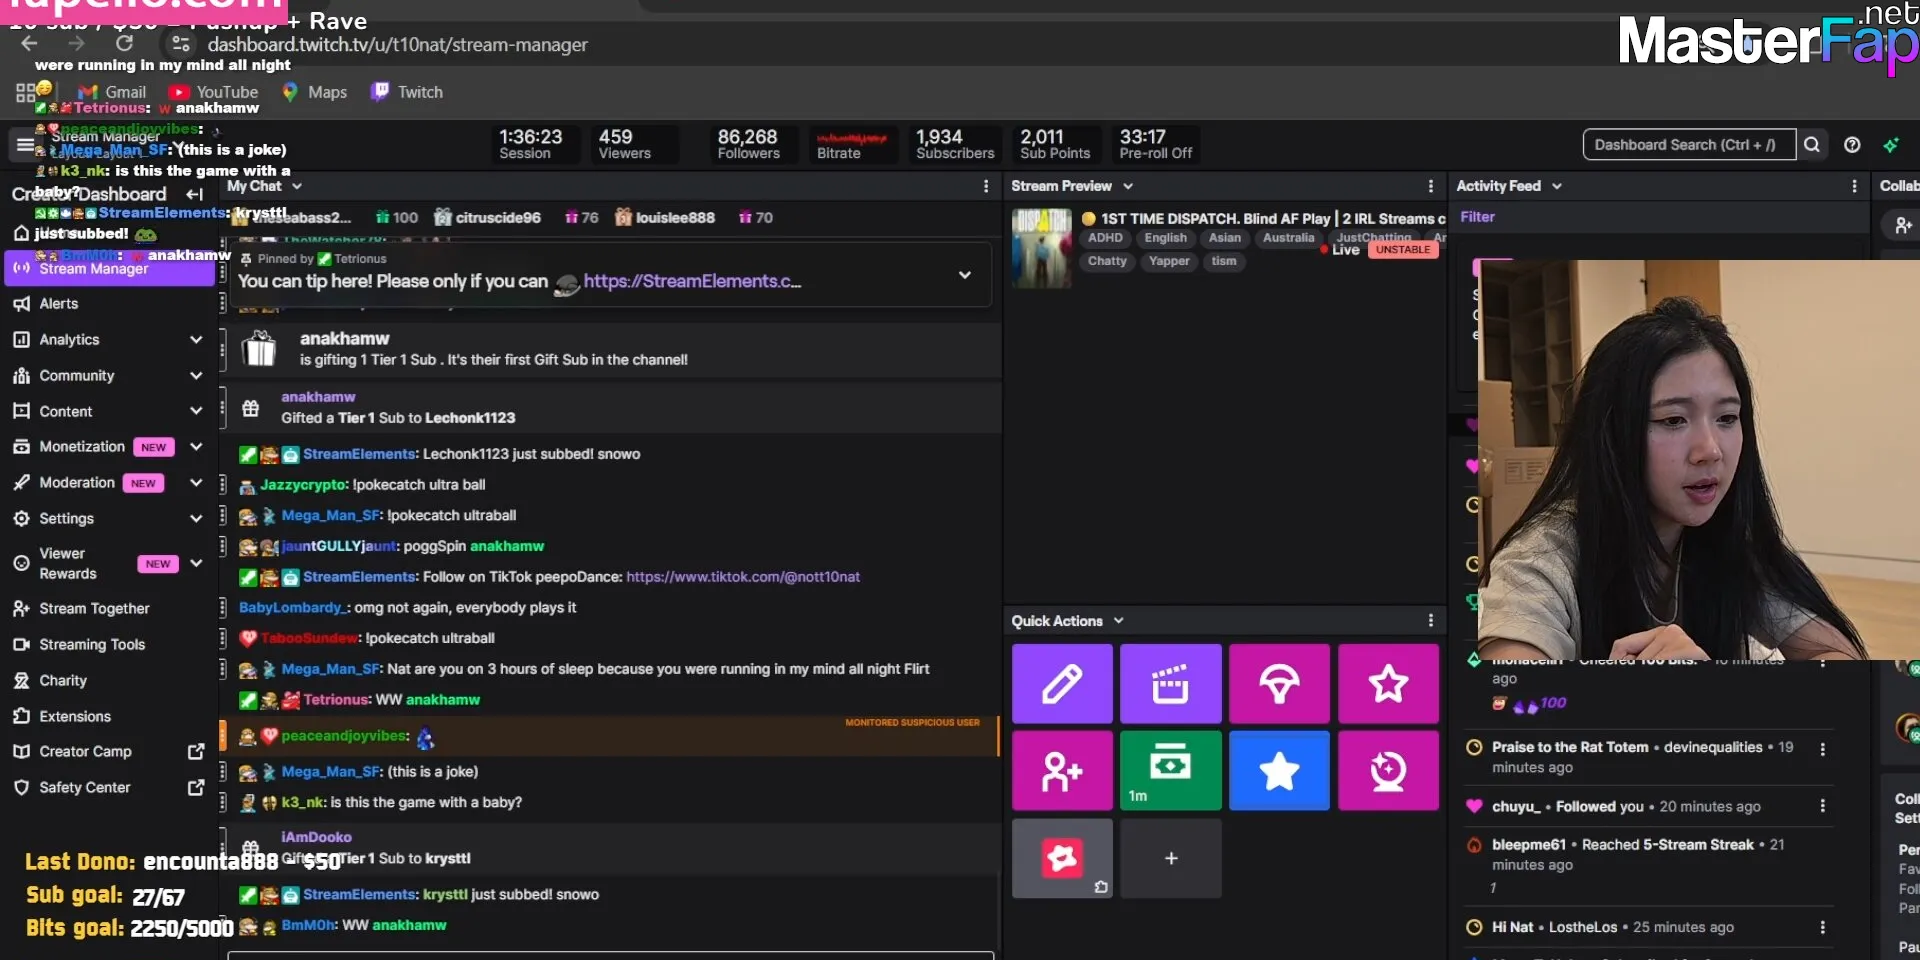The height and width of the screenshot is (960, 1920).
Task: Click the webcam sparkle quick action tile
Action: (x=1388, y=770)
